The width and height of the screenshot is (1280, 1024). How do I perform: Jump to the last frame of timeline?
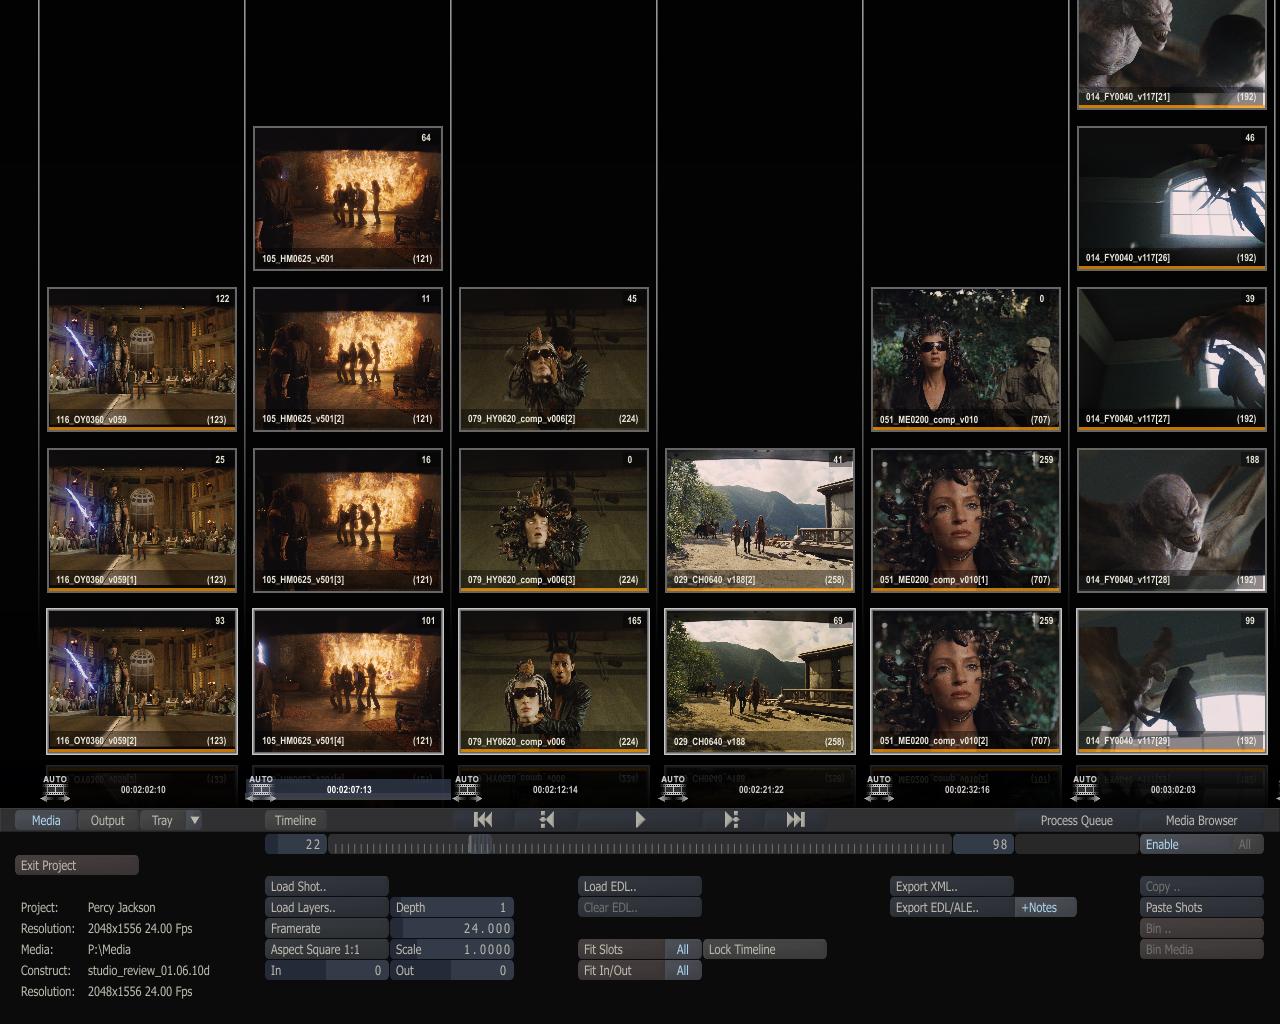[795, 820]
